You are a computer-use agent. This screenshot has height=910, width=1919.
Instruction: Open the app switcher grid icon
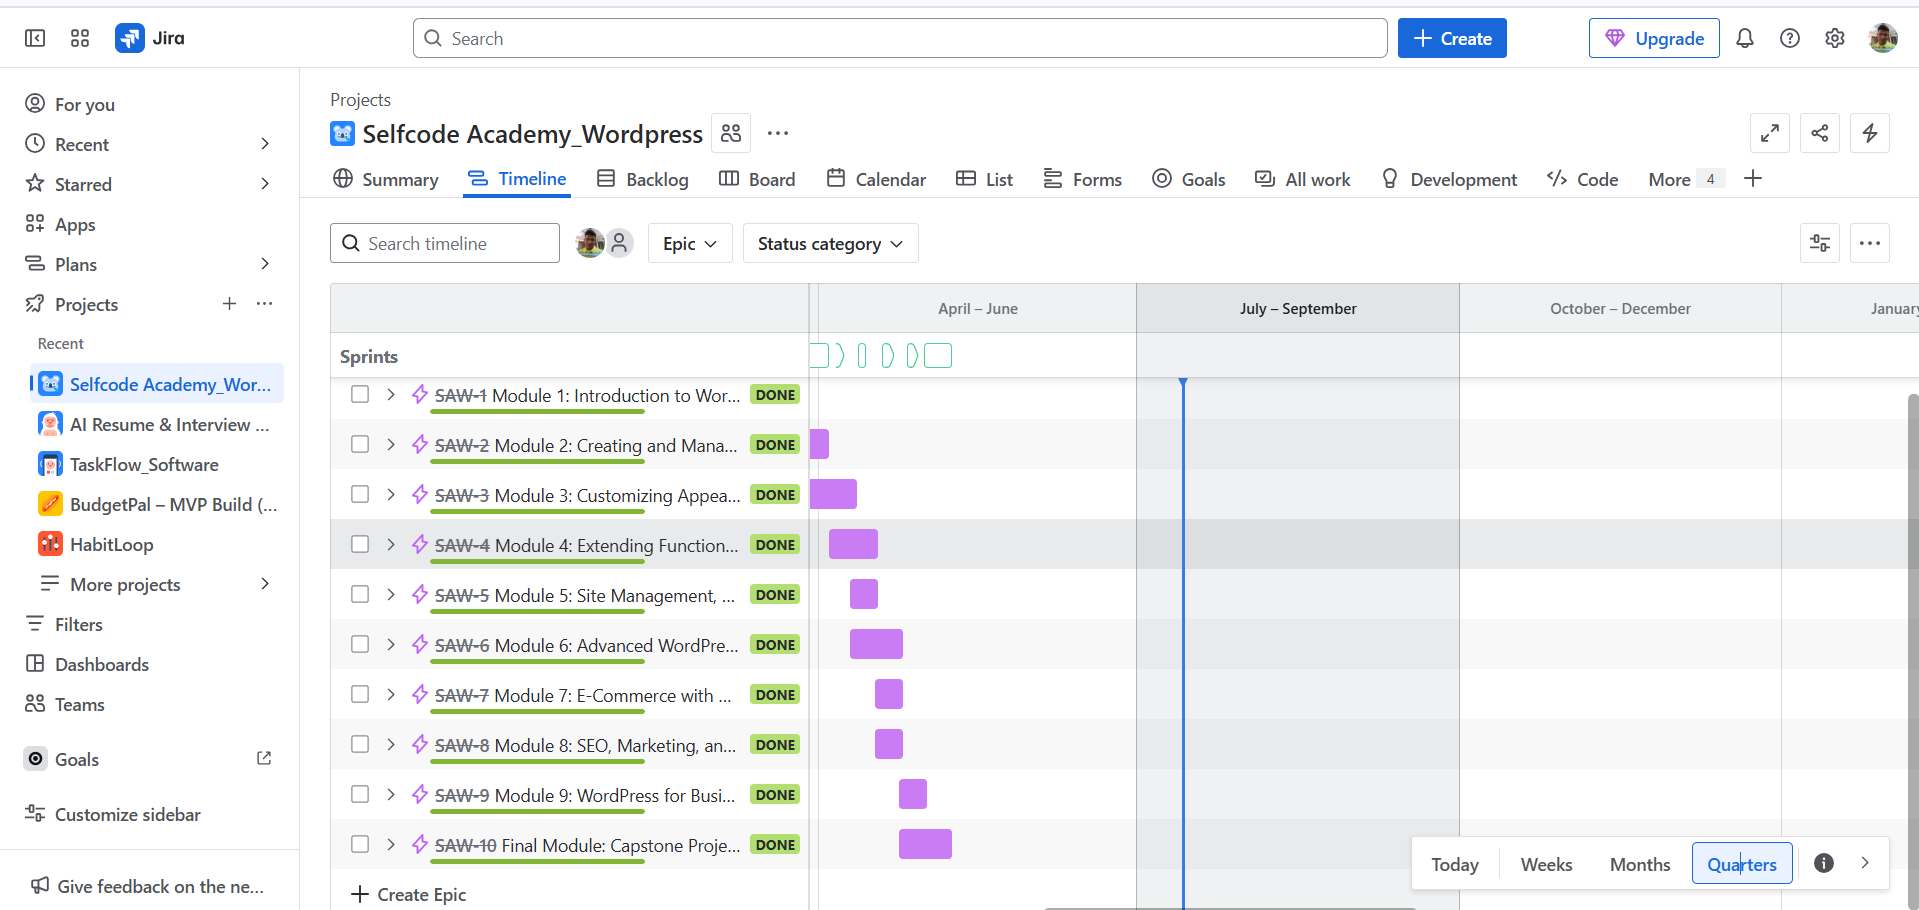coord(80,38)
